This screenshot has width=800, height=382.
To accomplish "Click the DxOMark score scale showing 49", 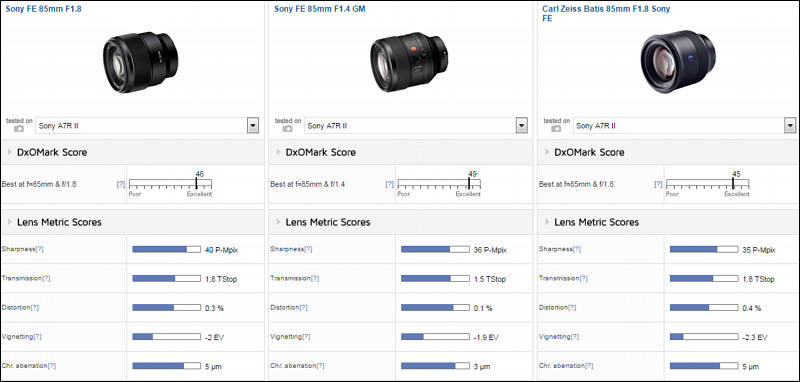I will click(x=439, y=185).
